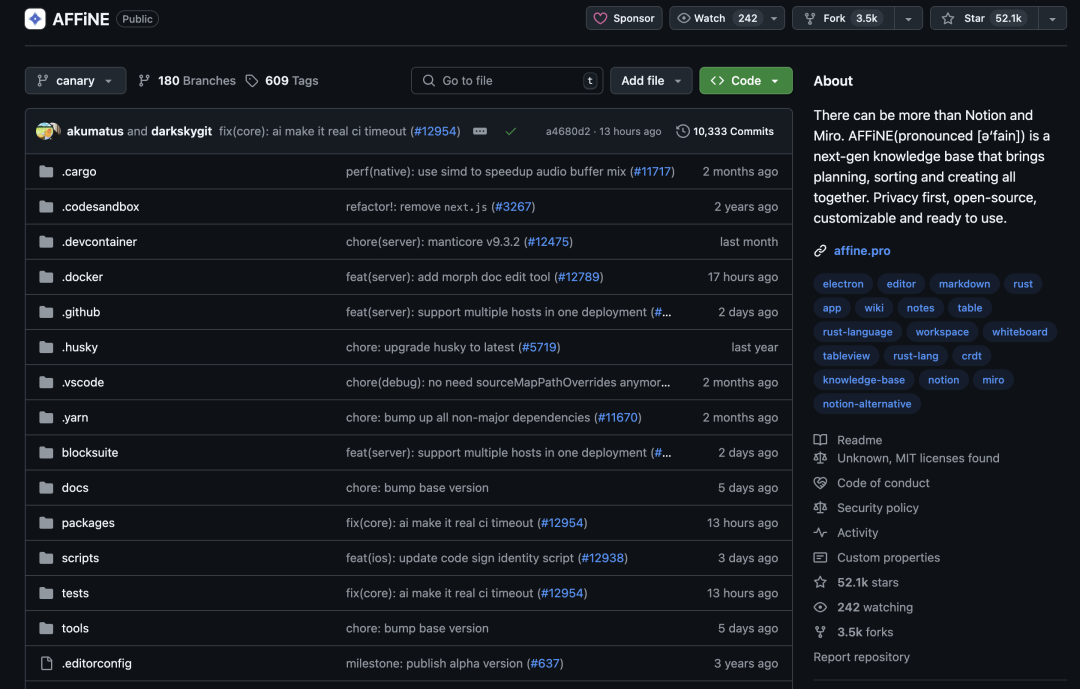Viewport: 1080px width, 689px height.
Task: Open the affine.pro website link
Action: click(x=862, y=251)
